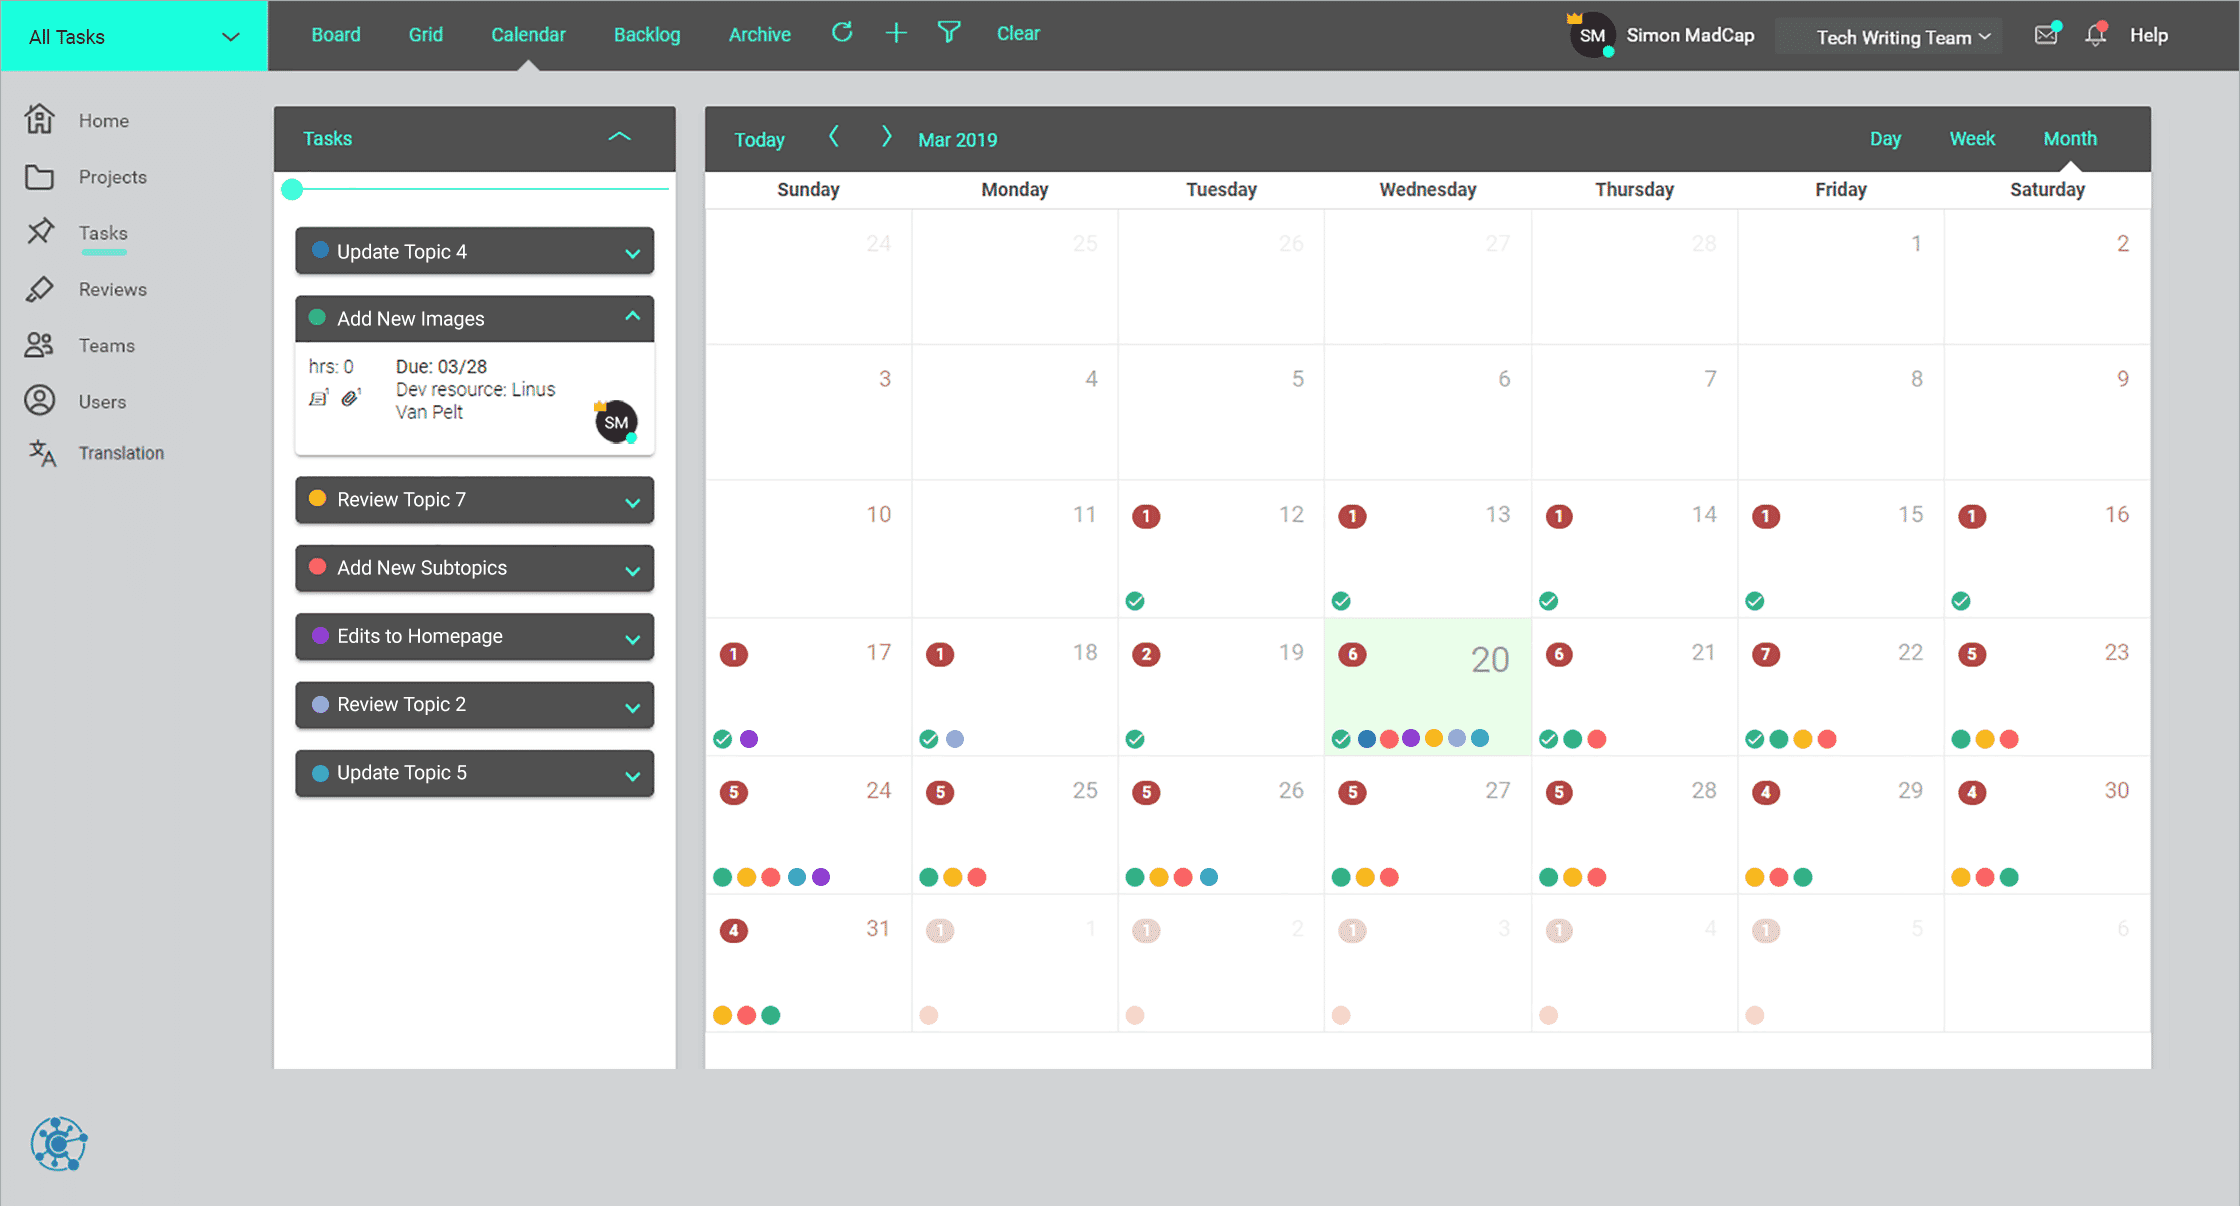Viewport: 2240px width, 1206px height.
Task: Click the blue task dot on March 20
Action: point(1366,739)
